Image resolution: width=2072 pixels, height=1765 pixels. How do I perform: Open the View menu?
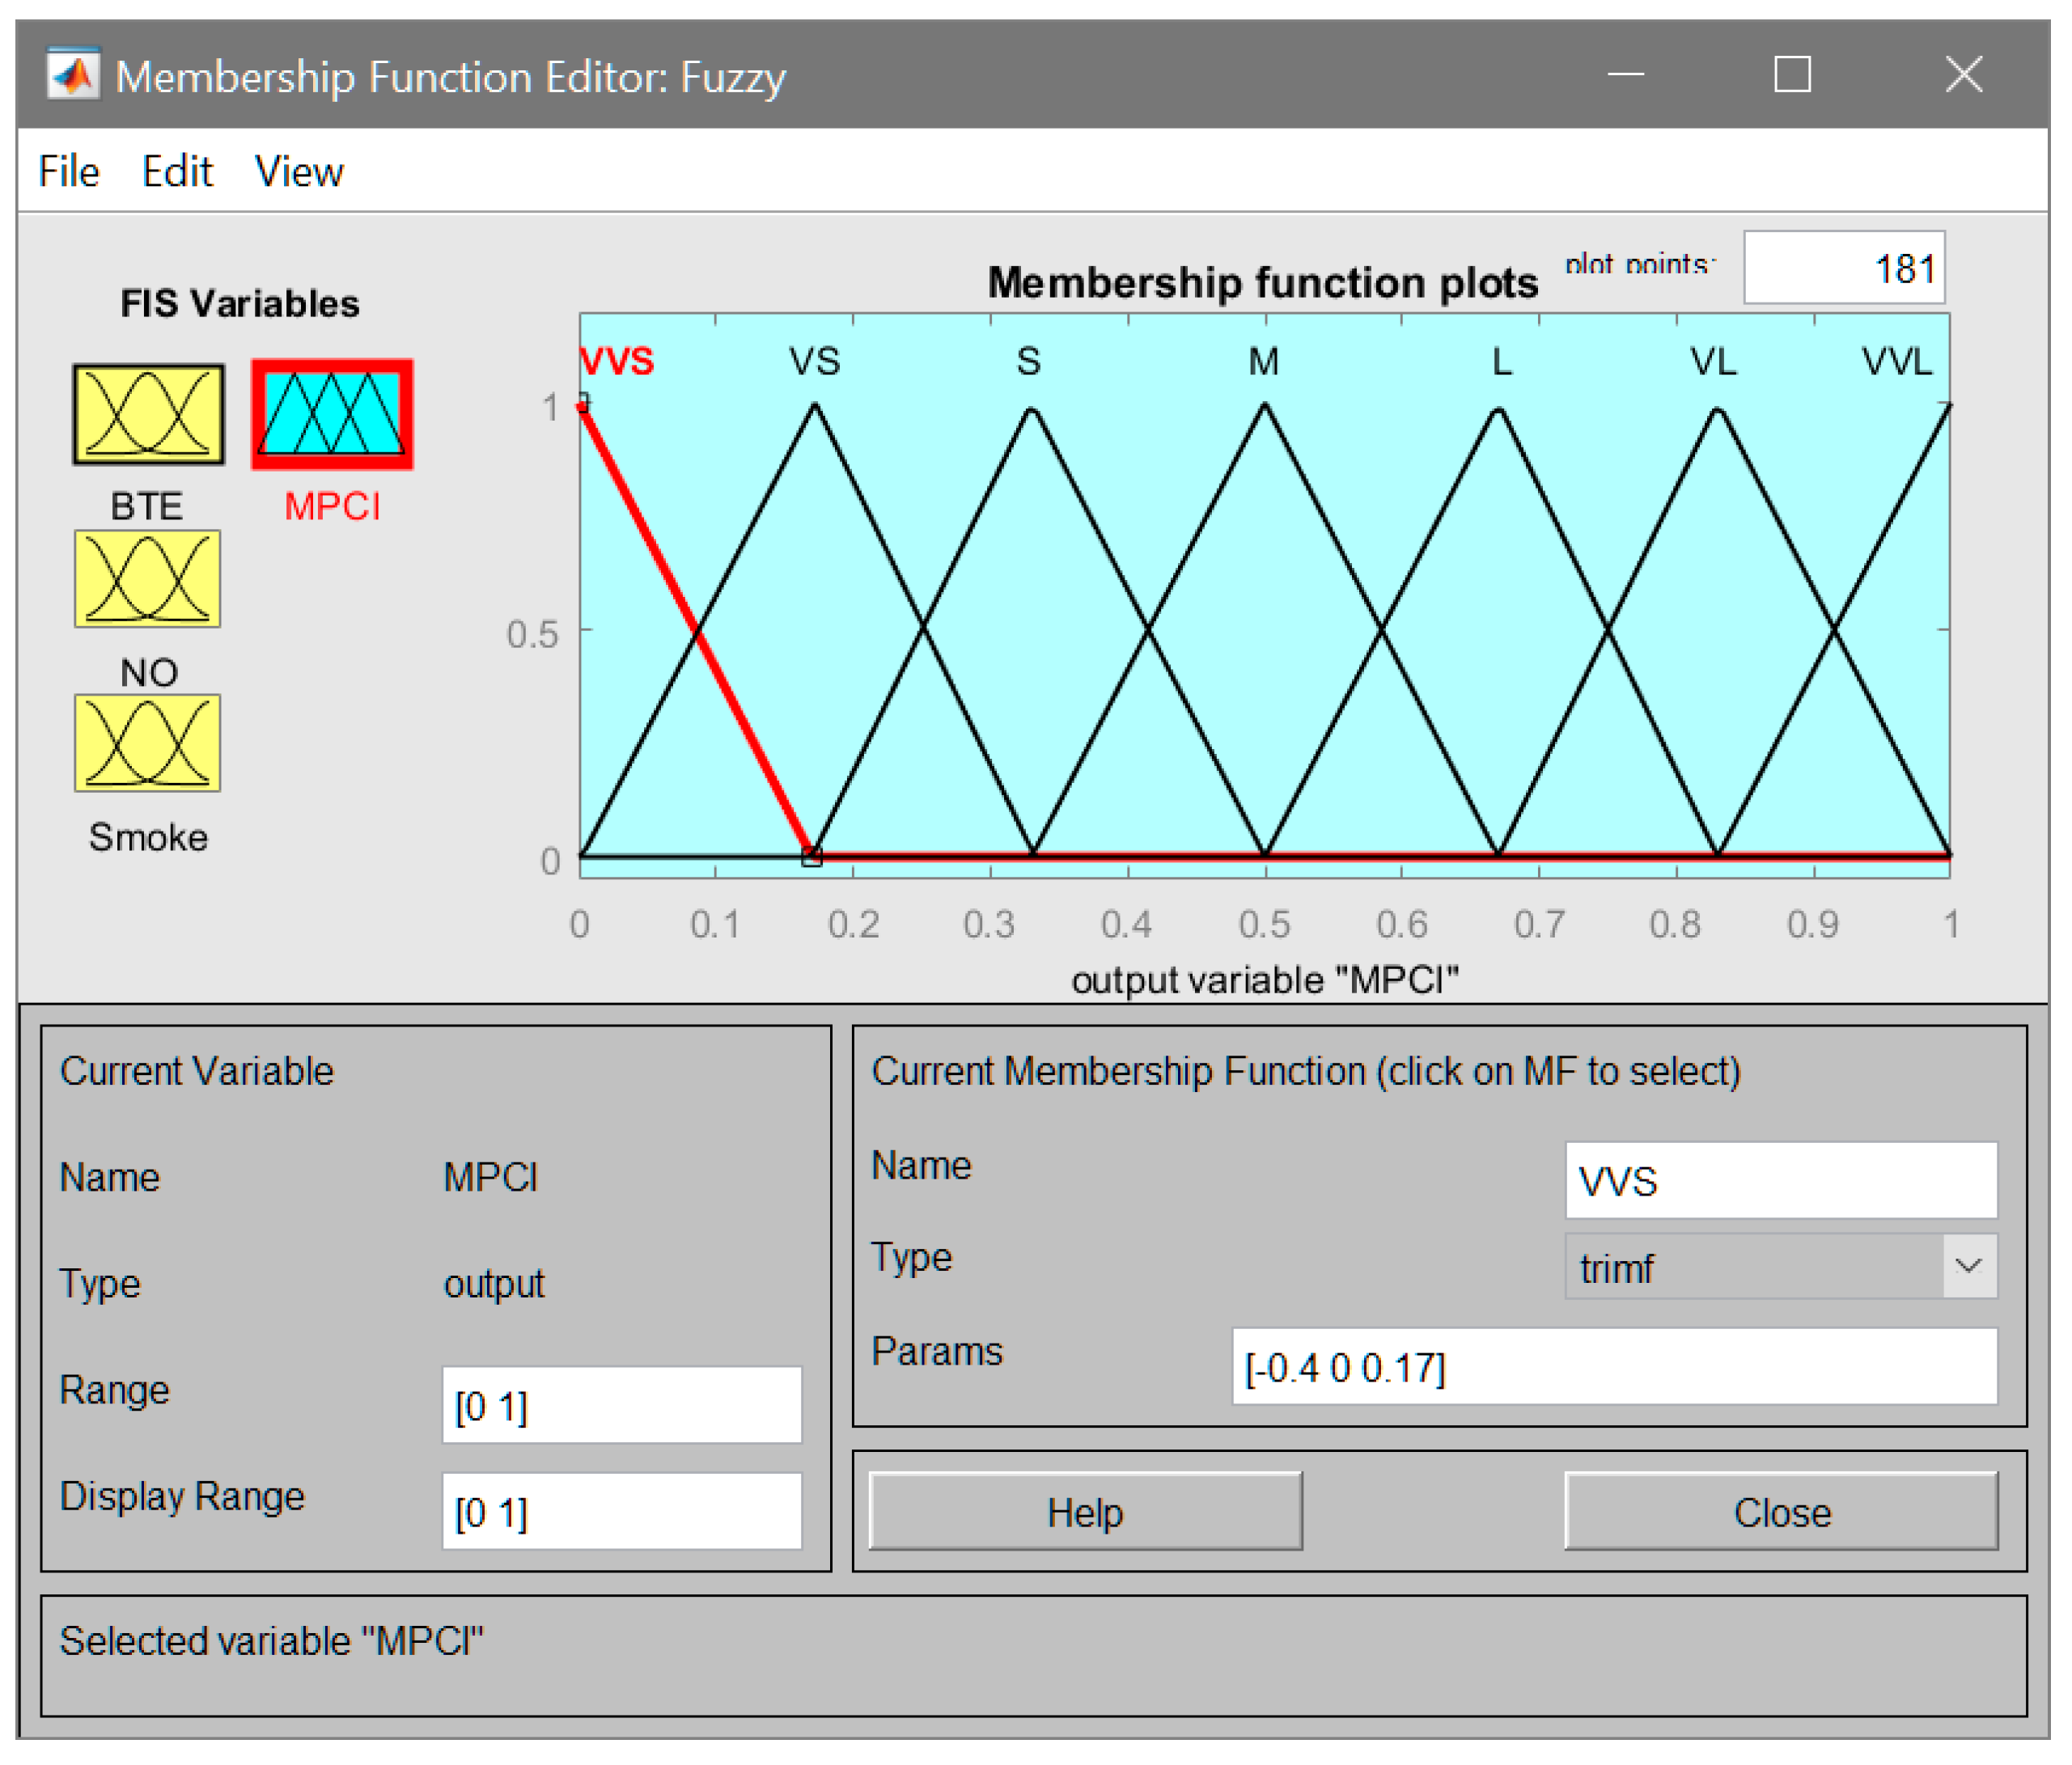pyautogui.click(x=299, y=172)
